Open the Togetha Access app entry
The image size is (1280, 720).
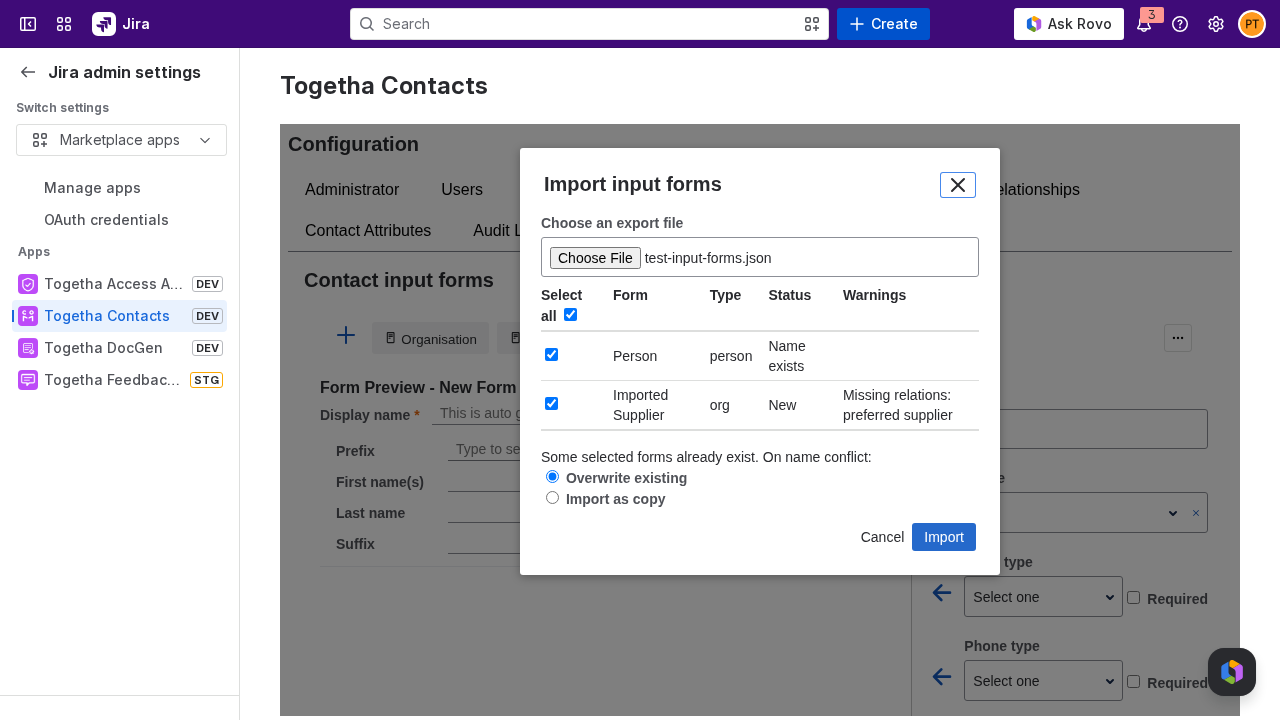click(x=119, y=284)
